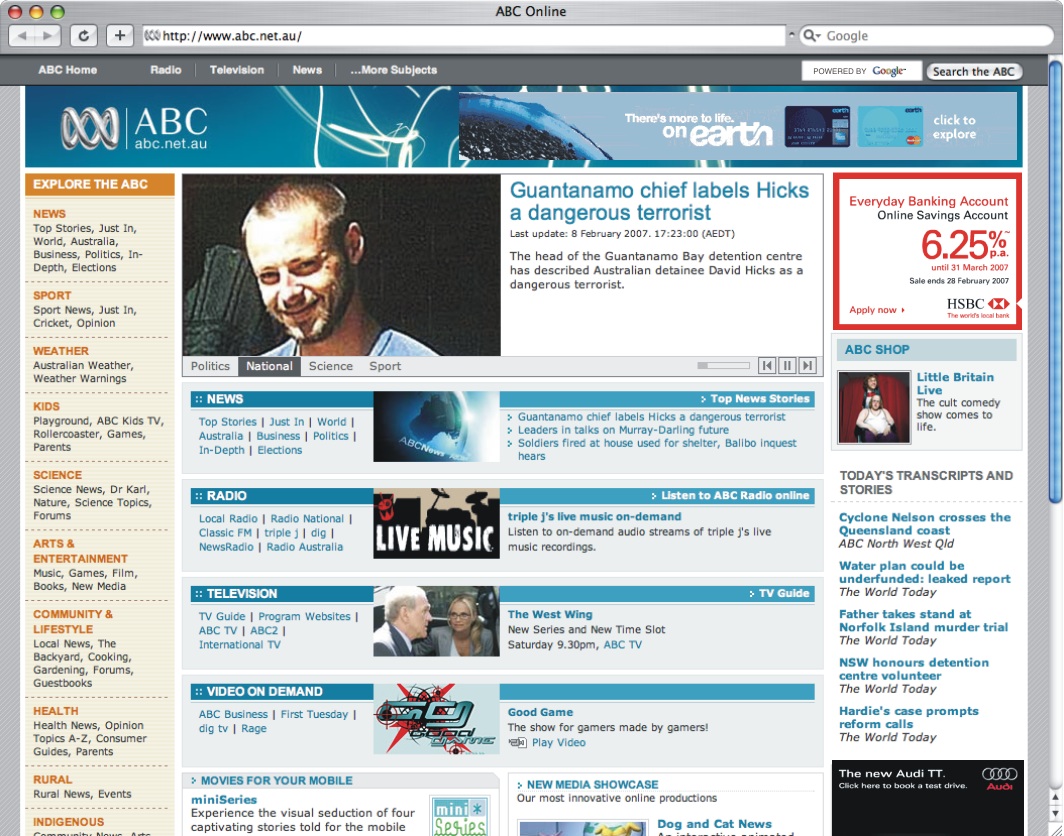Open the SPORT sidebar heading
This screenshot has height=836, width=1064.
52,296
